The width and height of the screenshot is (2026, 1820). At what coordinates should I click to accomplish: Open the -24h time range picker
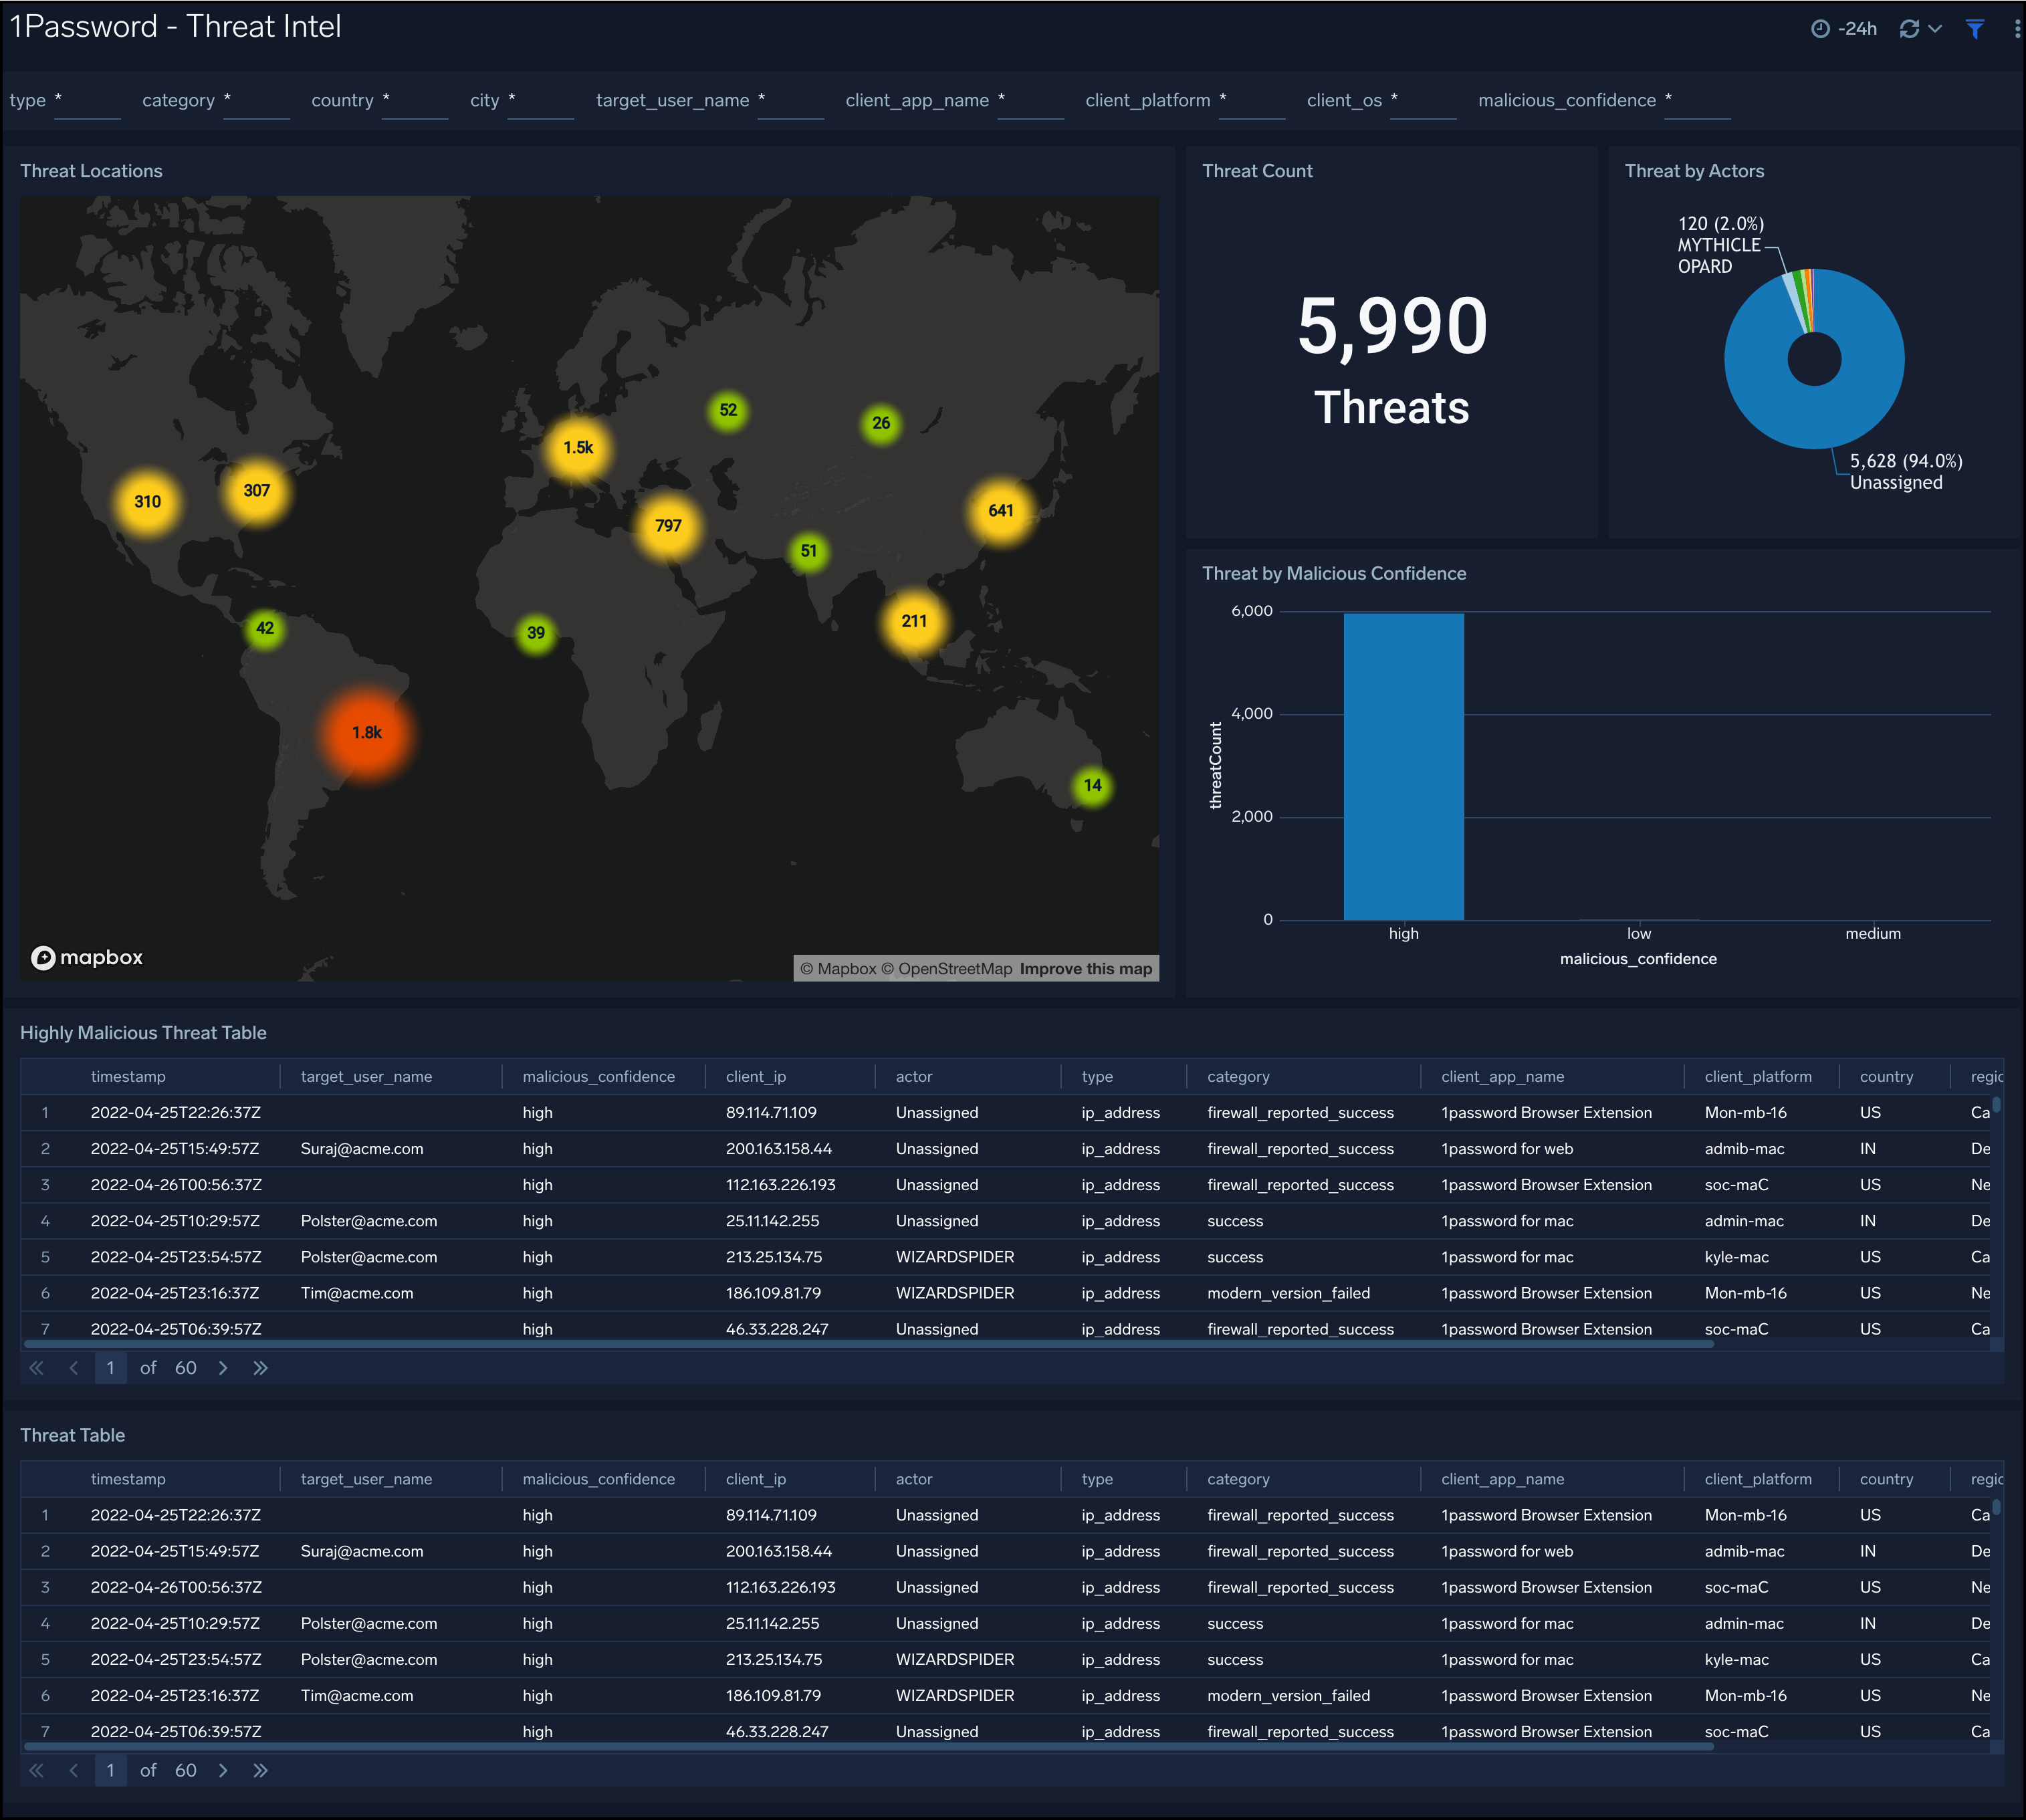(x=1845, y=29)
